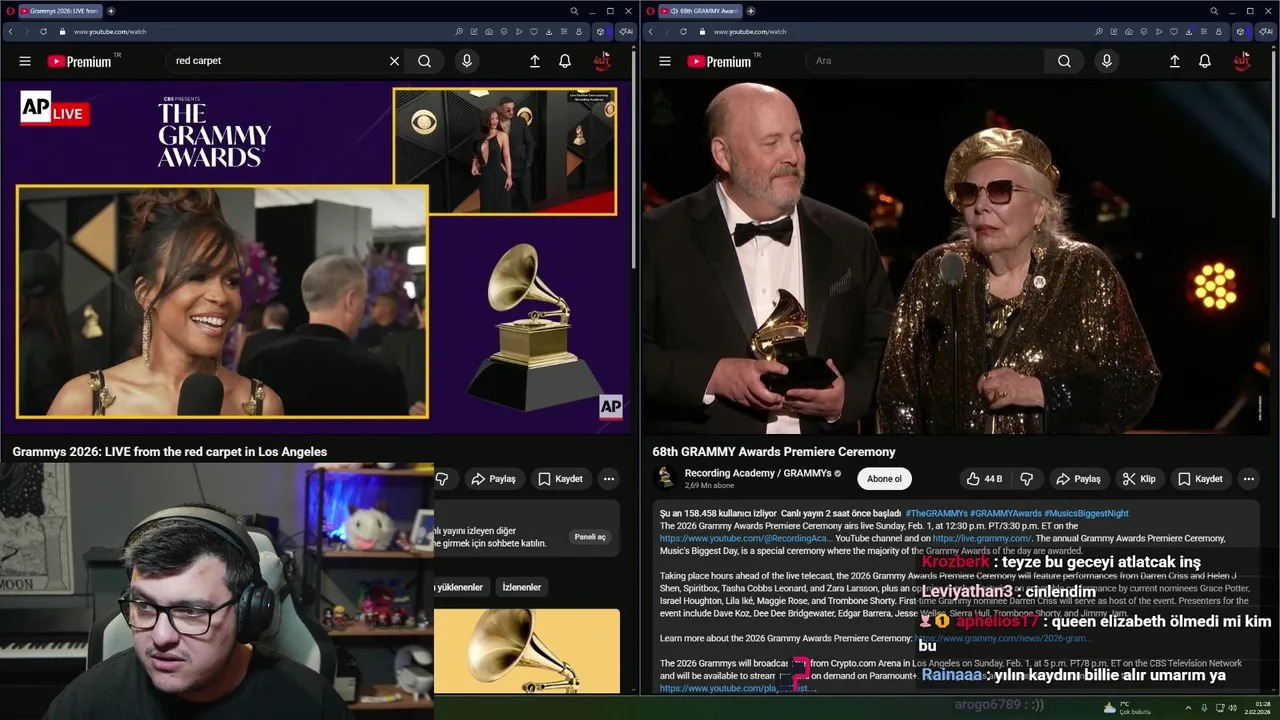Click search magnifier button in right YouTube
The width and height of the screenshot is (1280, 720).
click(x=1064, y=61)
